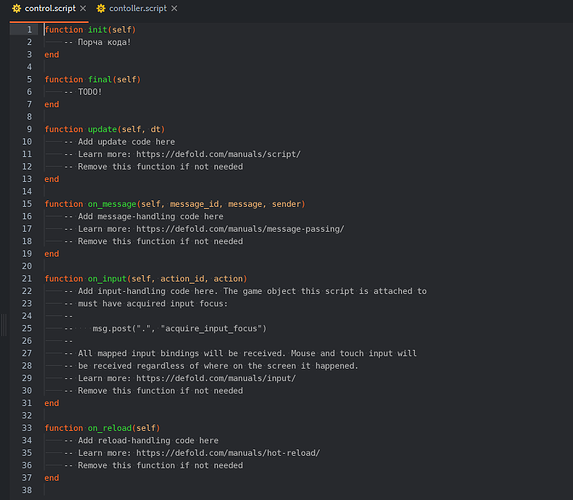Click 'be received regardless of where' comment
This screenshot has width=573, height=500.
pos(211,366)
